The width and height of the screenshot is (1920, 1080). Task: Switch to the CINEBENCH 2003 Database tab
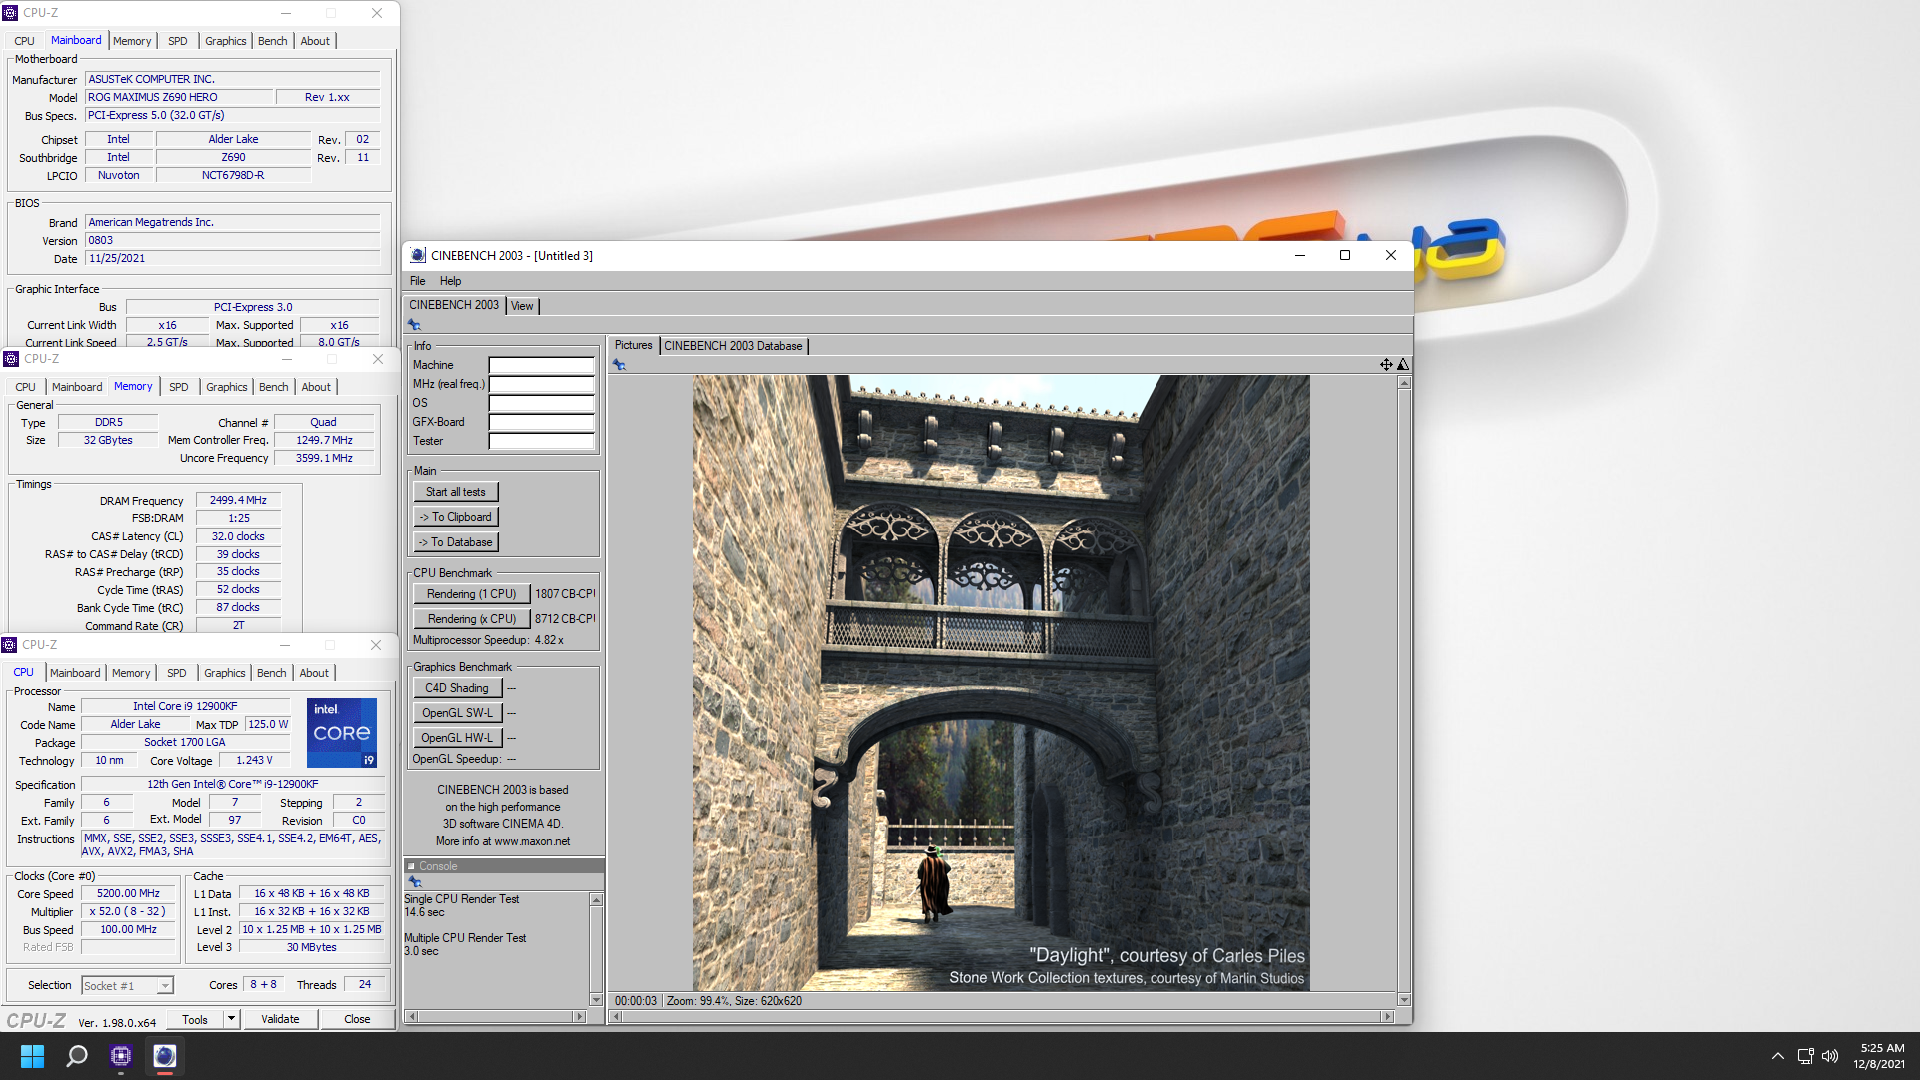coord(733,346)
